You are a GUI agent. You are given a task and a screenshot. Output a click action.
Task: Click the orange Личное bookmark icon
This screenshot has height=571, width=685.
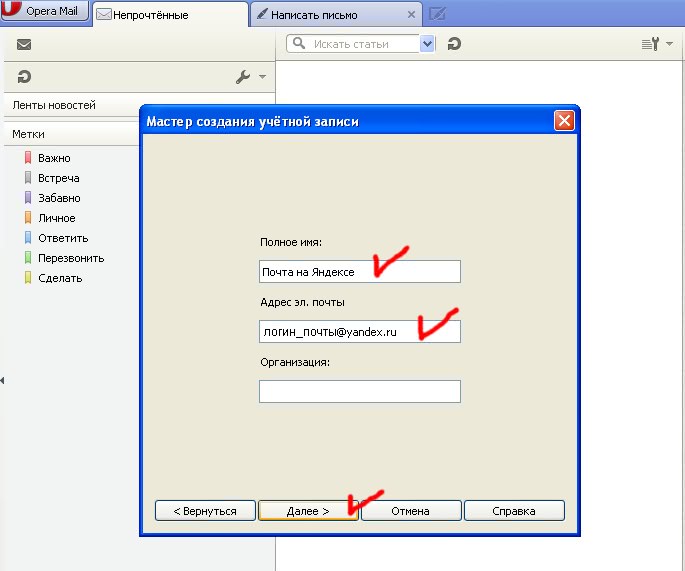(x=28, y=218)
